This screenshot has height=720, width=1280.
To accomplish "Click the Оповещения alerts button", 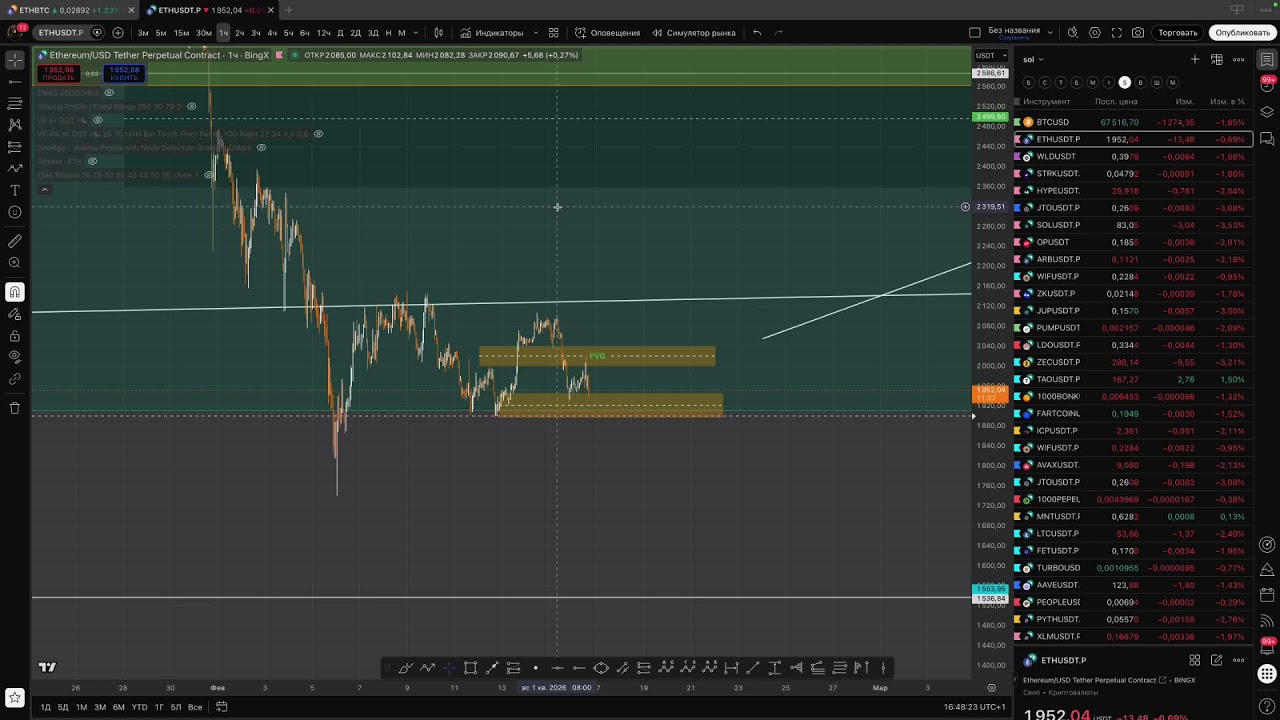I will click(607, 33).
